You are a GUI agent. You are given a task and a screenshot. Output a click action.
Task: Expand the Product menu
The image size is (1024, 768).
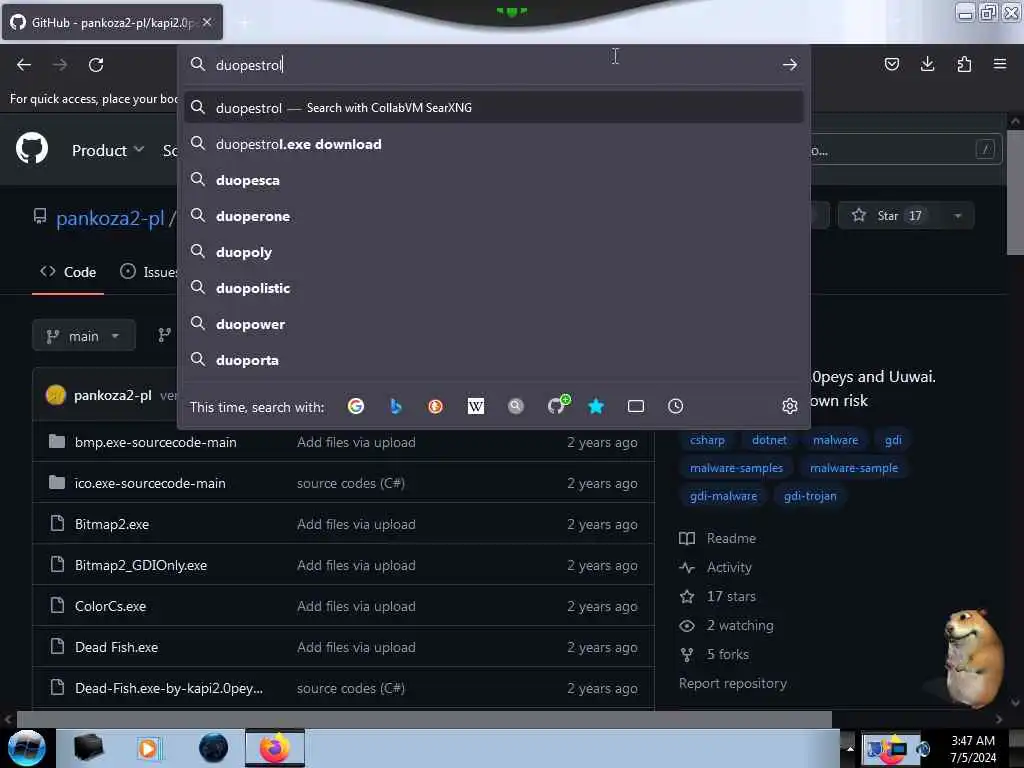pyautogui.click(x=108, y=150)
